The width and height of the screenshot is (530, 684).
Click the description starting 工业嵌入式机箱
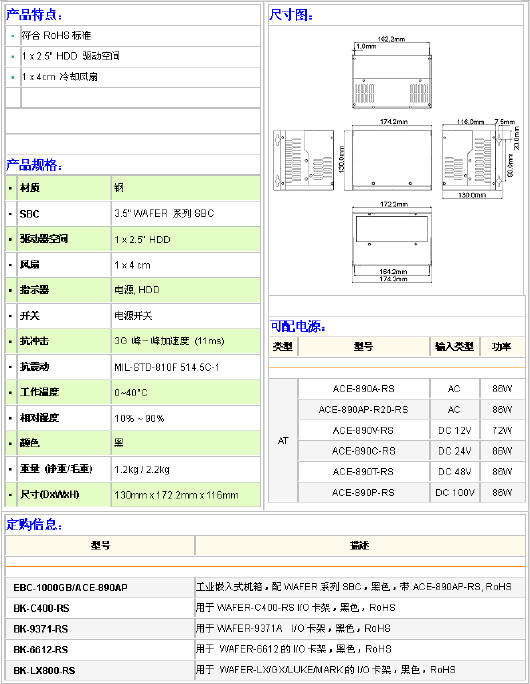click(353, 586)
